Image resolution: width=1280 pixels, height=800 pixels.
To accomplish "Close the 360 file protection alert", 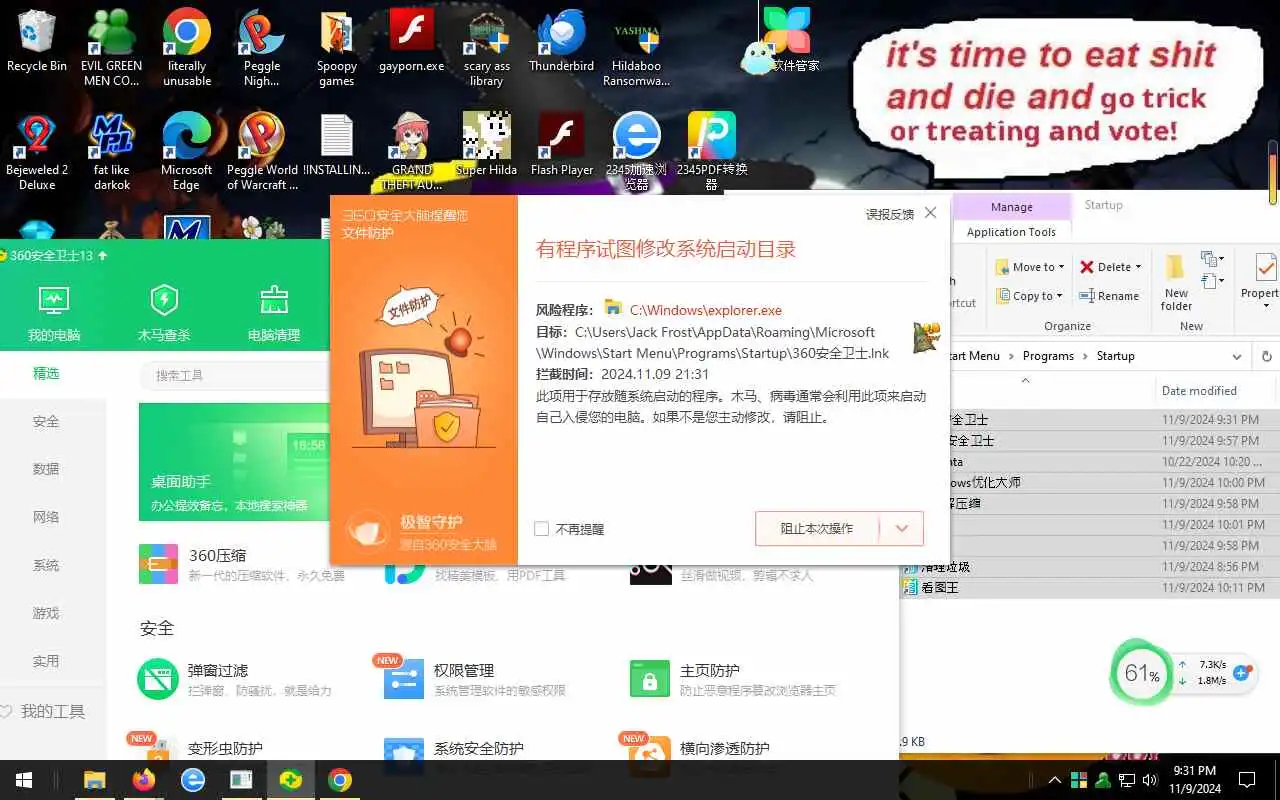I will coord(930,213).
